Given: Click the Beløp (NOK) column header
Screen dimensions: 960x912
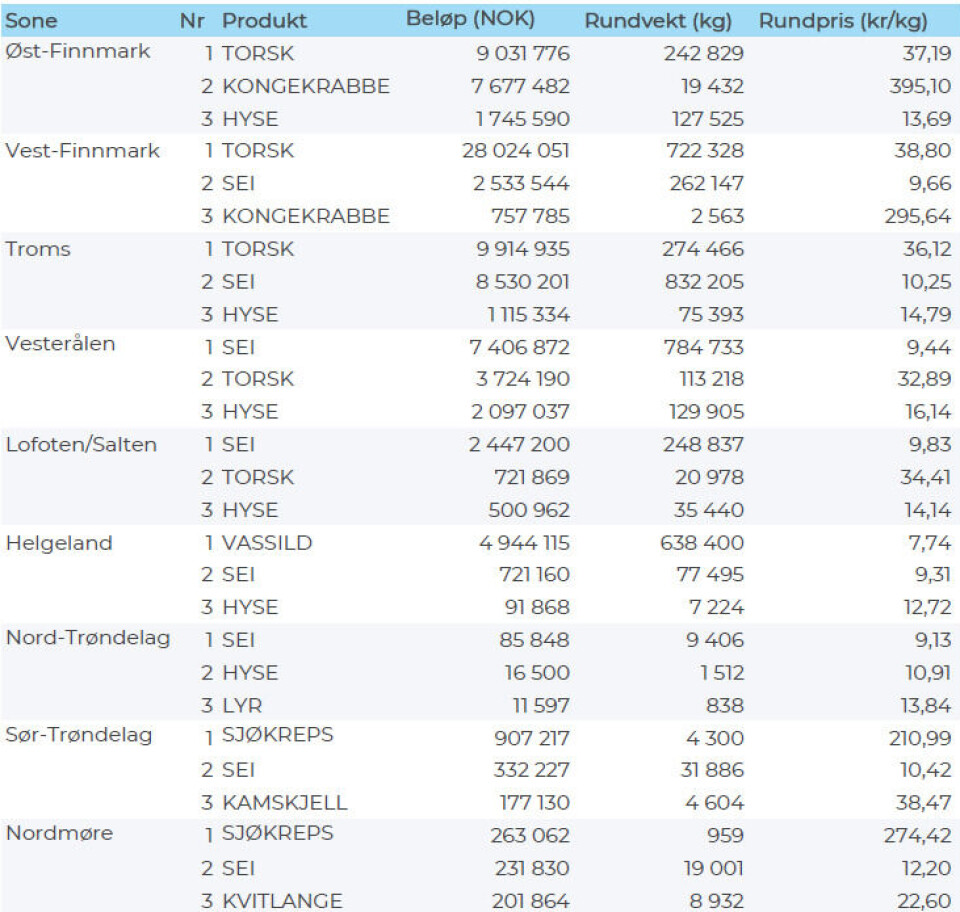Looking at the screenshot, I should (x=470, y=20).
